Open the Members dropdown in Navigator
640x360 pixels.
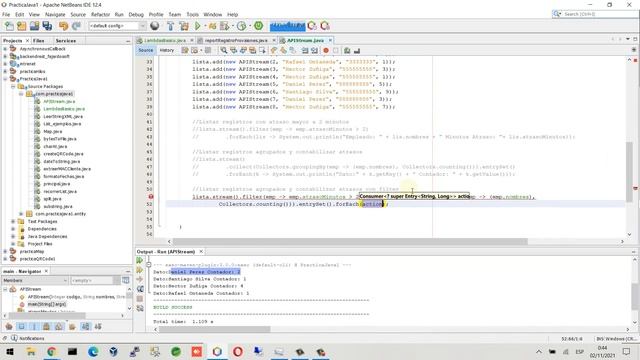(x=34, y=280)
